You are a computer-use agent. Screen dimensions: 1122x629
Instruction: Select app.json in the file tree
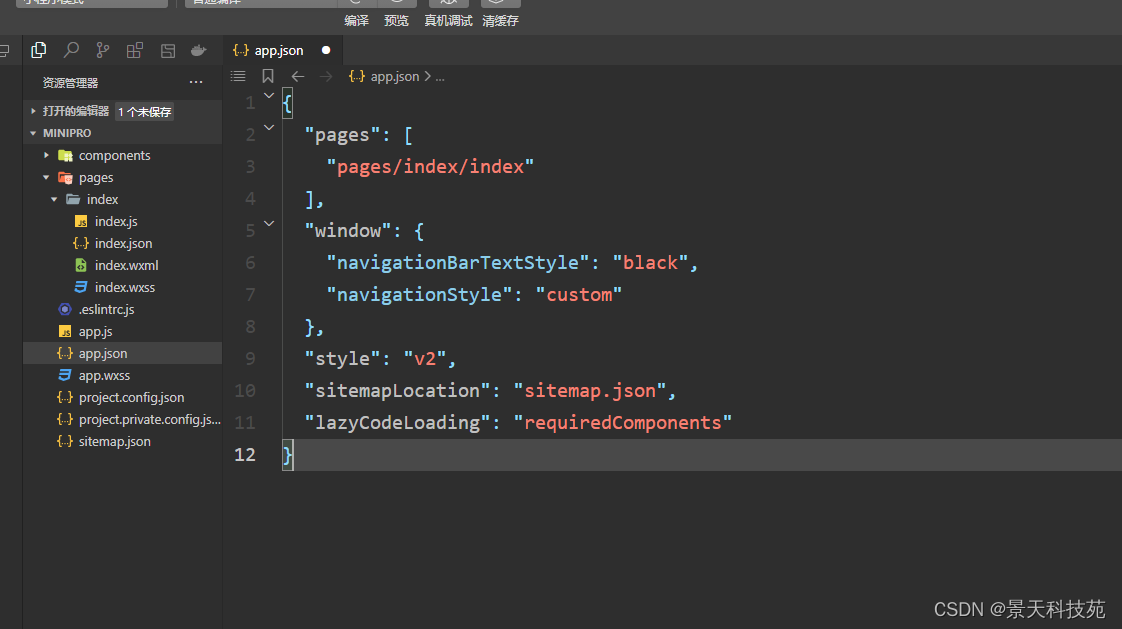pos(122,353)
